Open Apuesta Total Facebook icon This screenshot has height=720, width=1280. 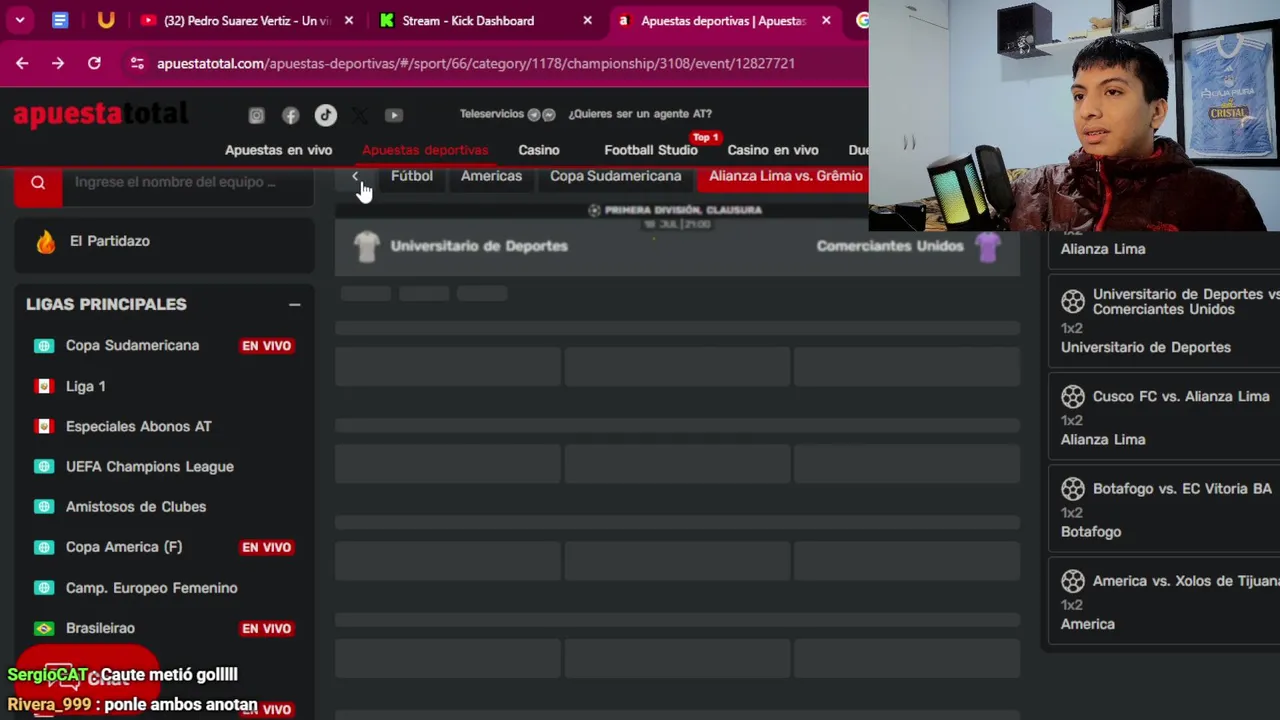290,115
